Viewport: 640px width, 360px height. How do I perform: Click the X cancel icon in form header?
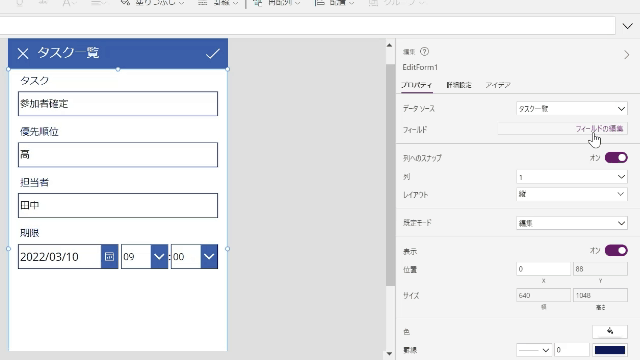[23, 53]
